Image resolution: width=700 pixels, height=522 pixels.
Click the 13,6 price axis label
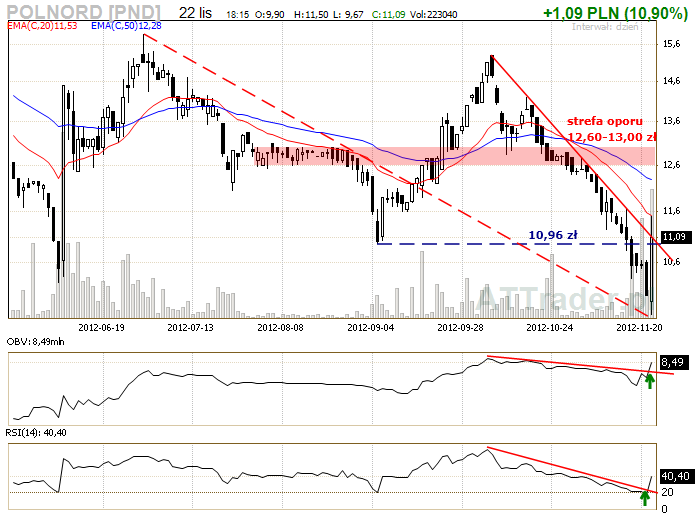tap(672, 121)
